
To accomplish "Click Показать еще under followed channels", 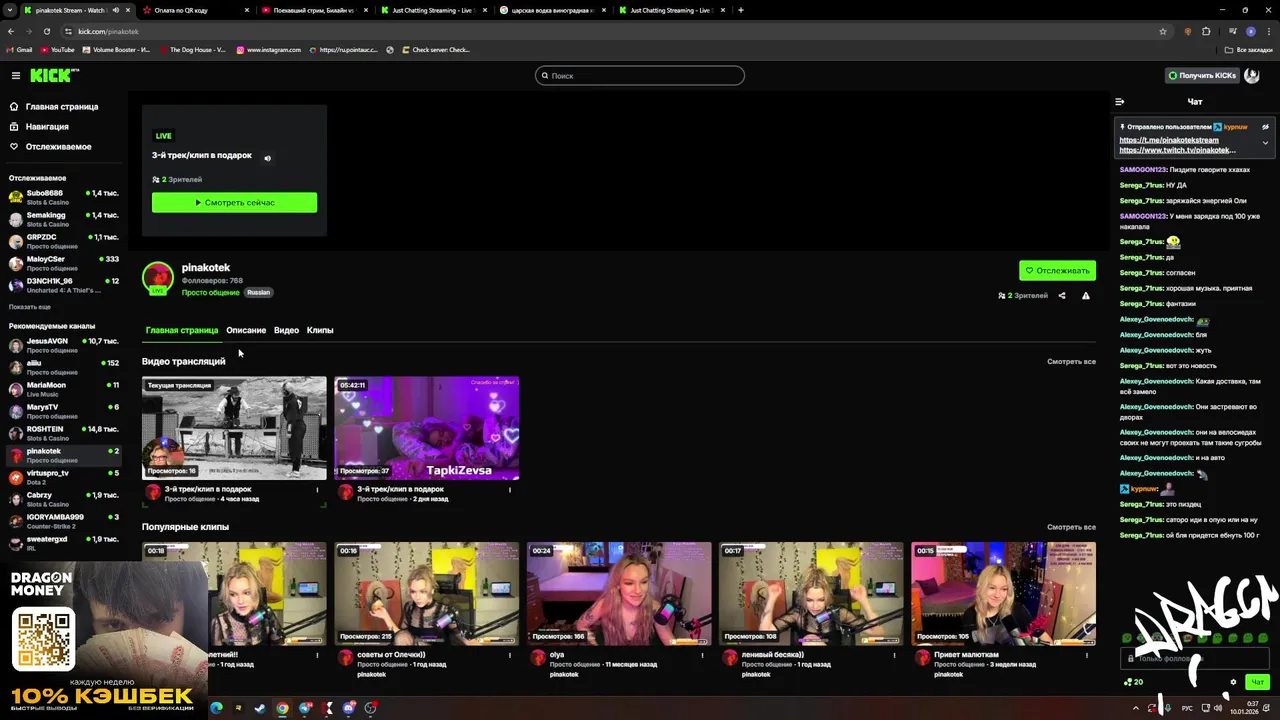I will click(29, 307).
